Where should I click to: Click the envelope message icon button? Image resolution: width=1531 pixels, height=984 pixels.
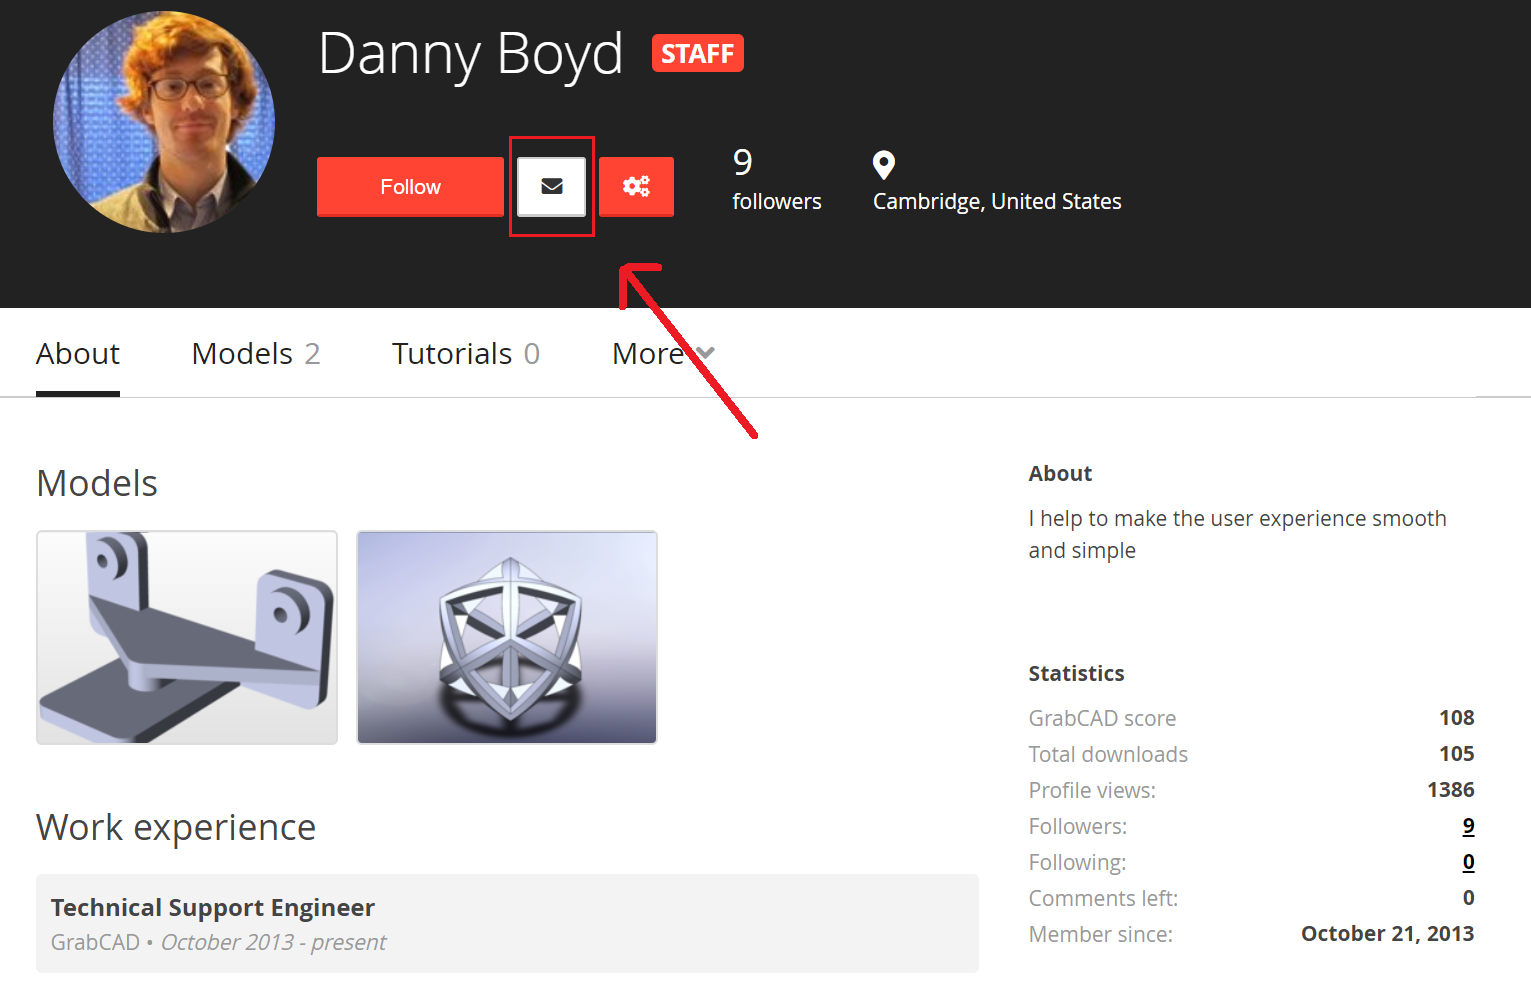pyautogui.click(x=551, y=186)
